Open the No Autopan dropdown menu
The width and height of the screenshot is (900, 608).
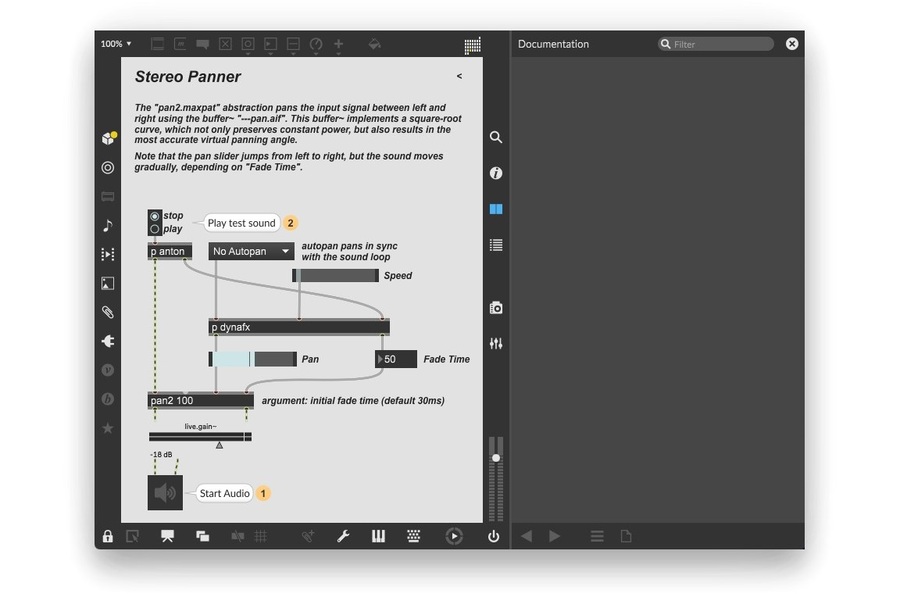(251, 251)
